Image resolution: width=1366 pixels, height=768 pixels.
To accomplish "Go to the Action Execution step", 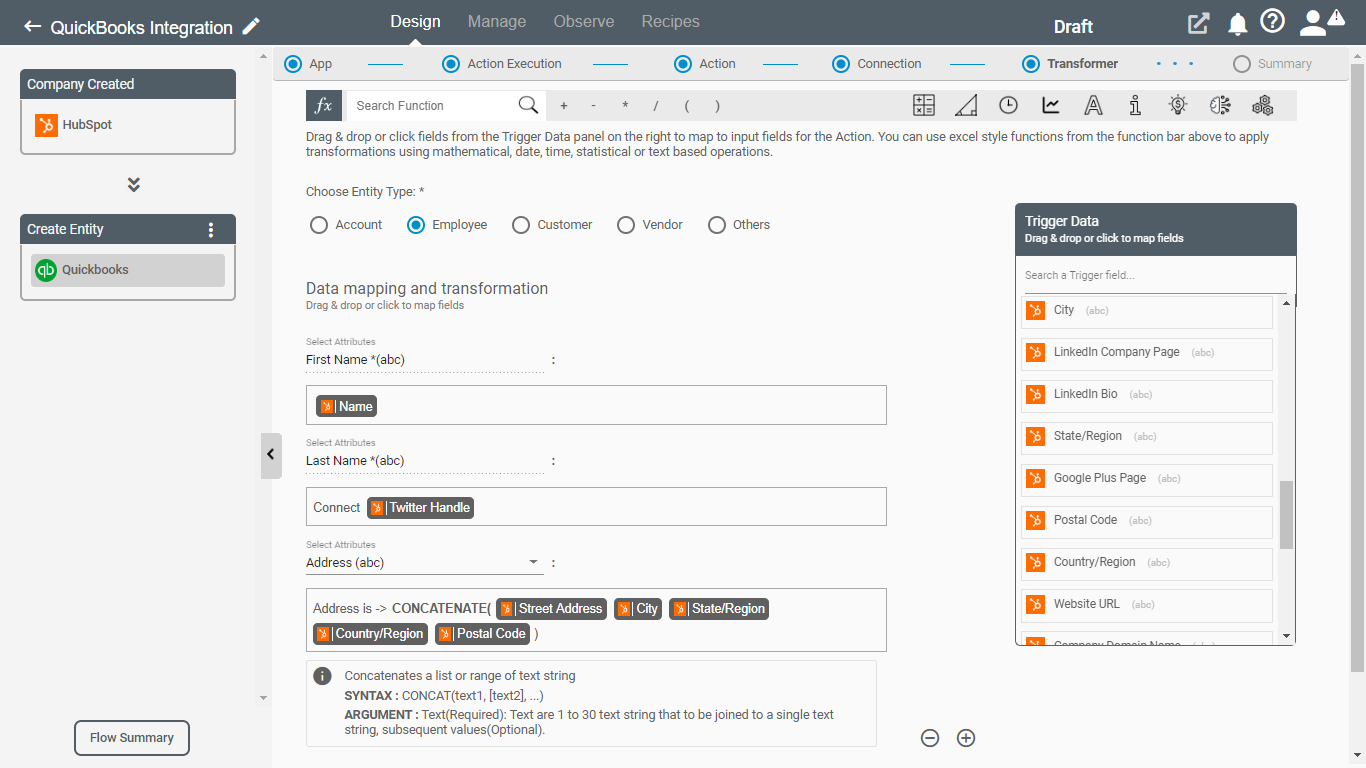I will click(x=502, y=64).
